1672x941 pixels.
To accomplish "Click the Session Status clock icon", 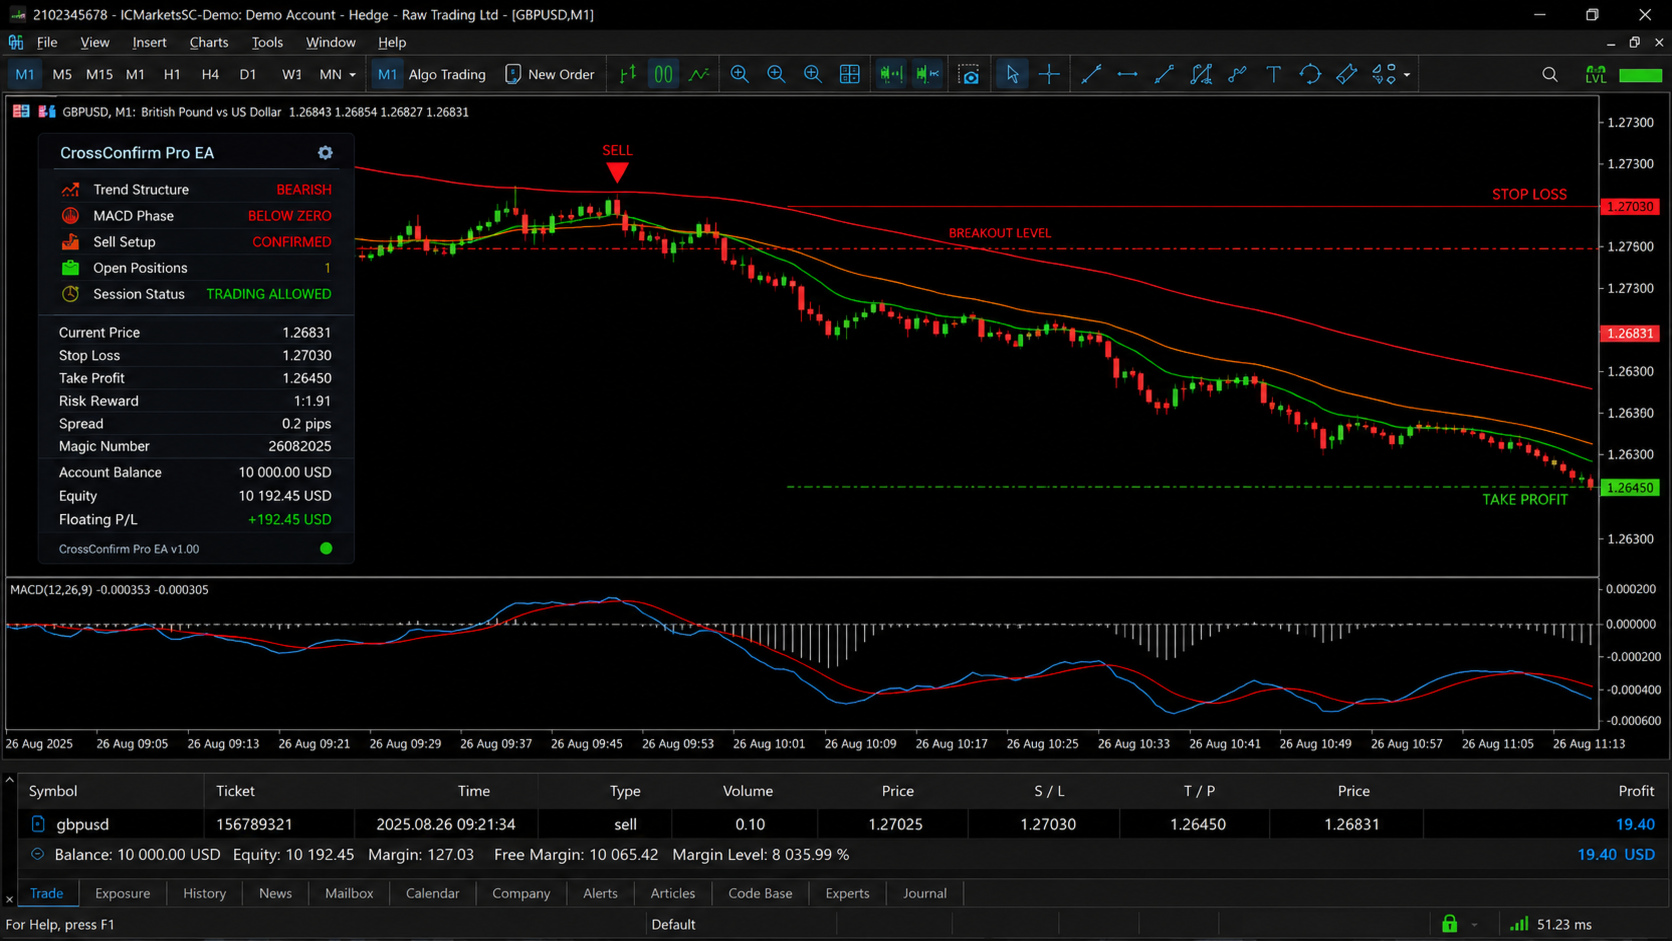I will pyautogui.click(x=70, y=294).
